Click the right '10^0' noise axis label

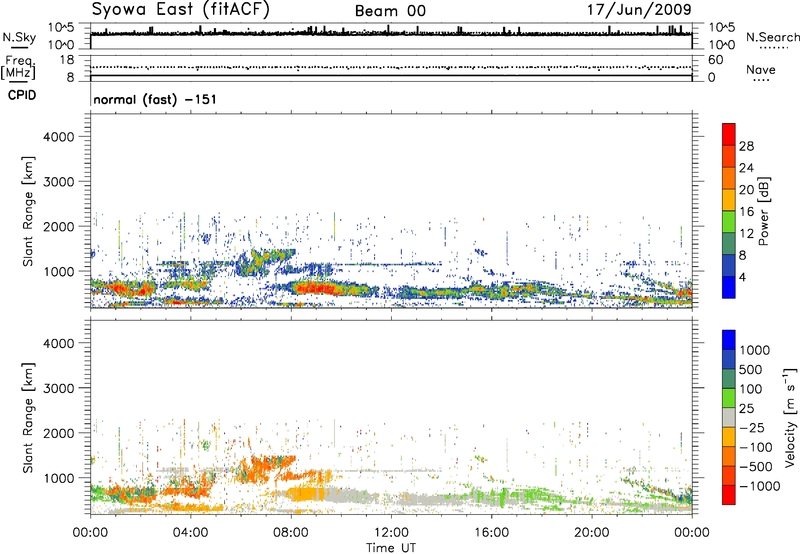click(722, 45)
